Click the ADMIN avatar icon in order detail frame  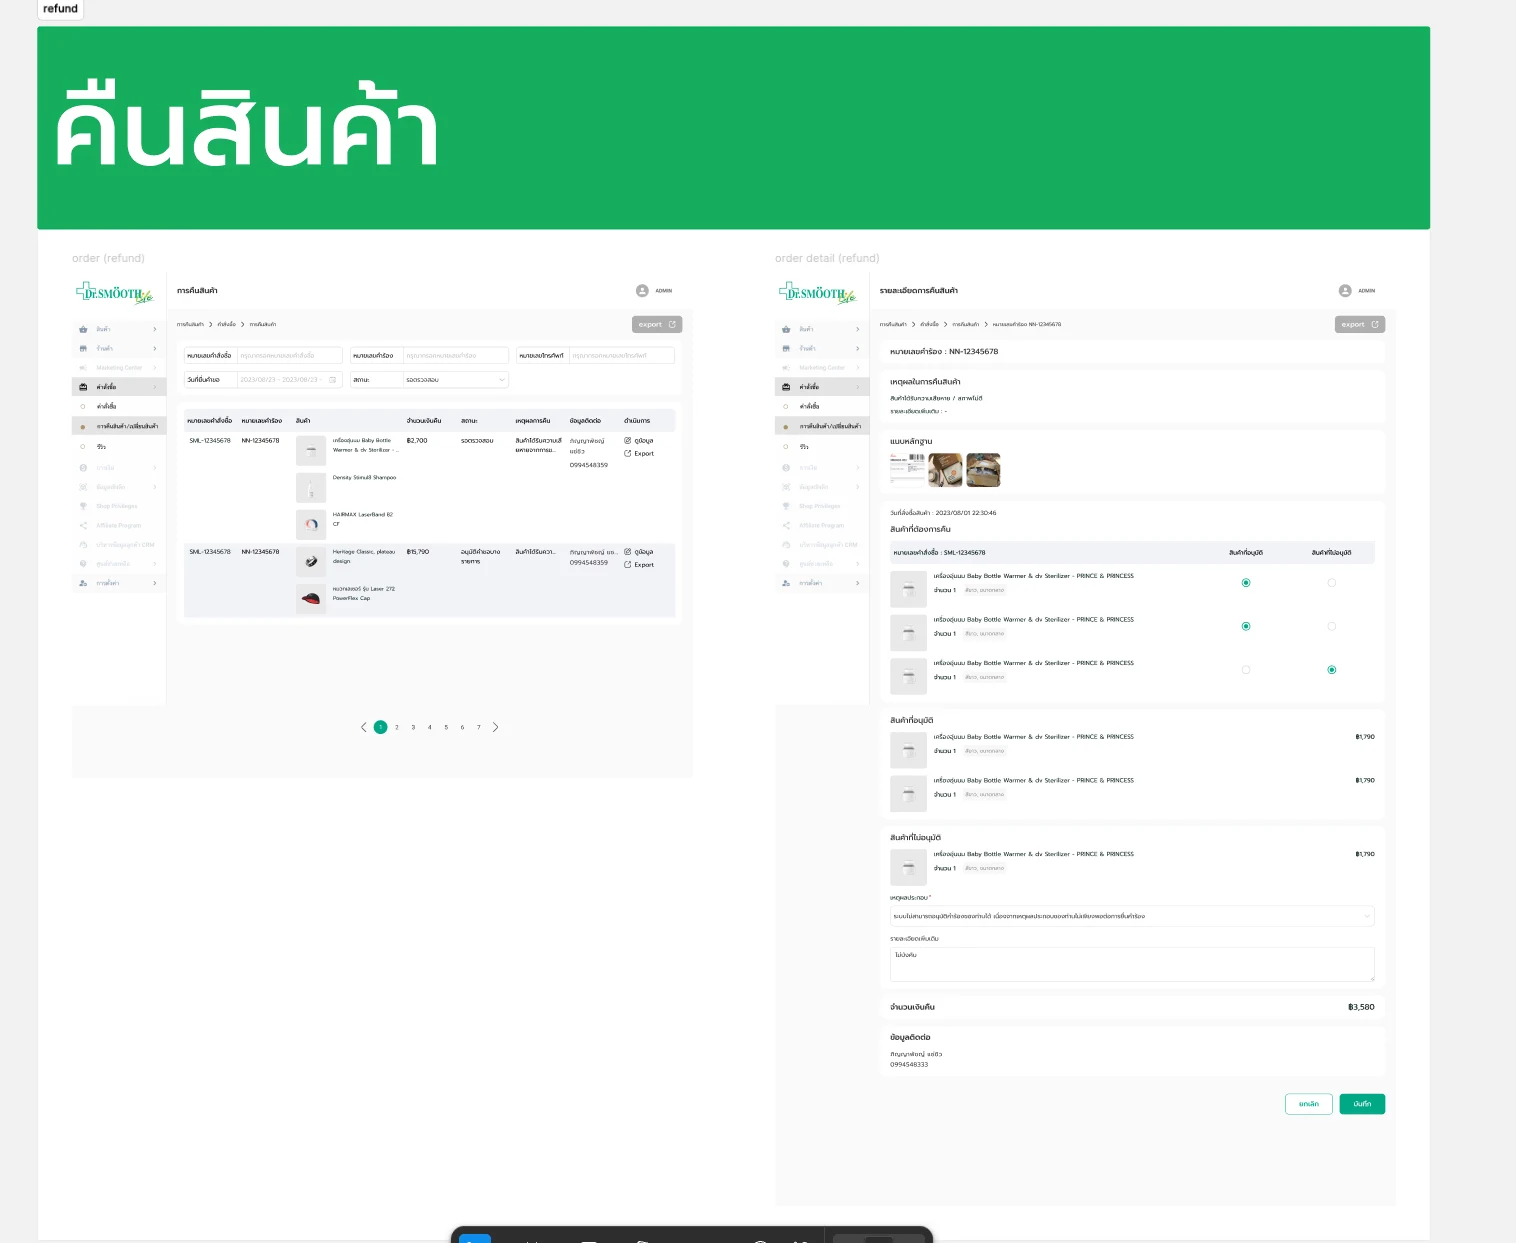coord(1345,291)
